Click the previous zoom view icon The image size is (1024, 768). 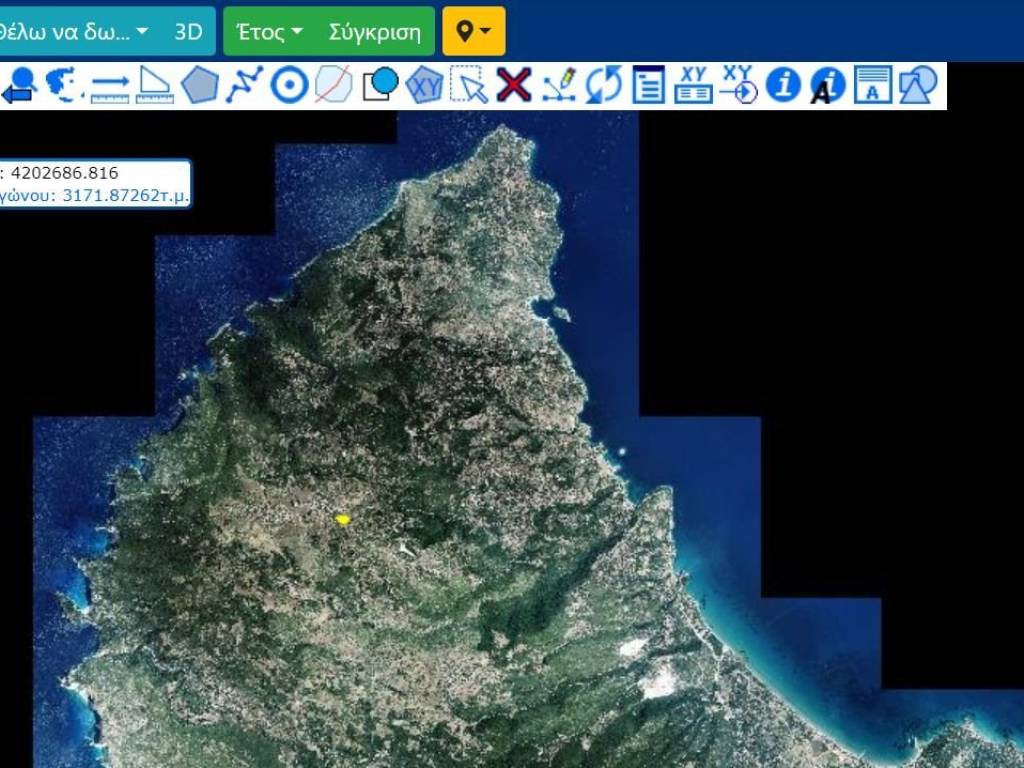(19, 85)
